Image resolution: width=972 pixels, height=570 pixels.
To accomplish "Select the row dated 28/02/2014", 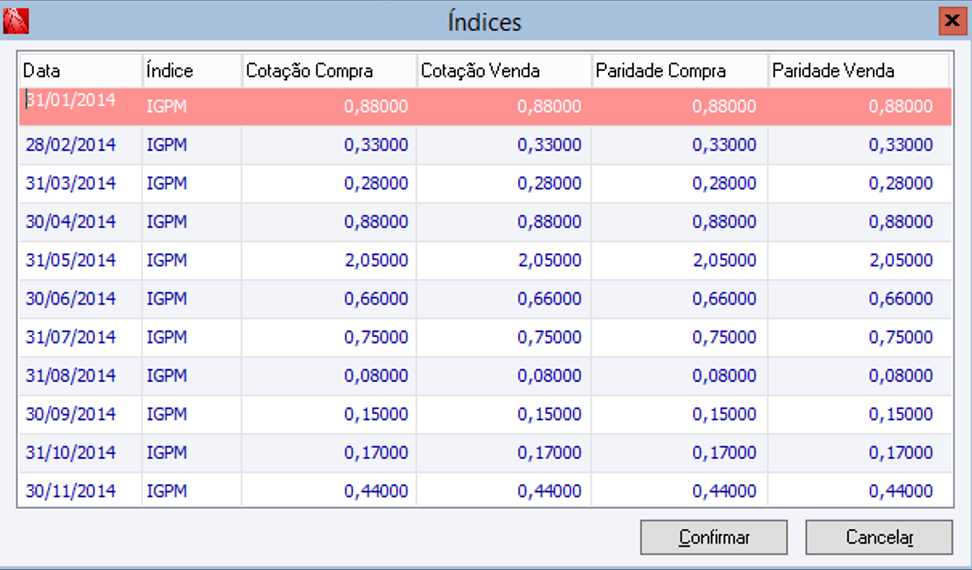I will click(485, 145).
